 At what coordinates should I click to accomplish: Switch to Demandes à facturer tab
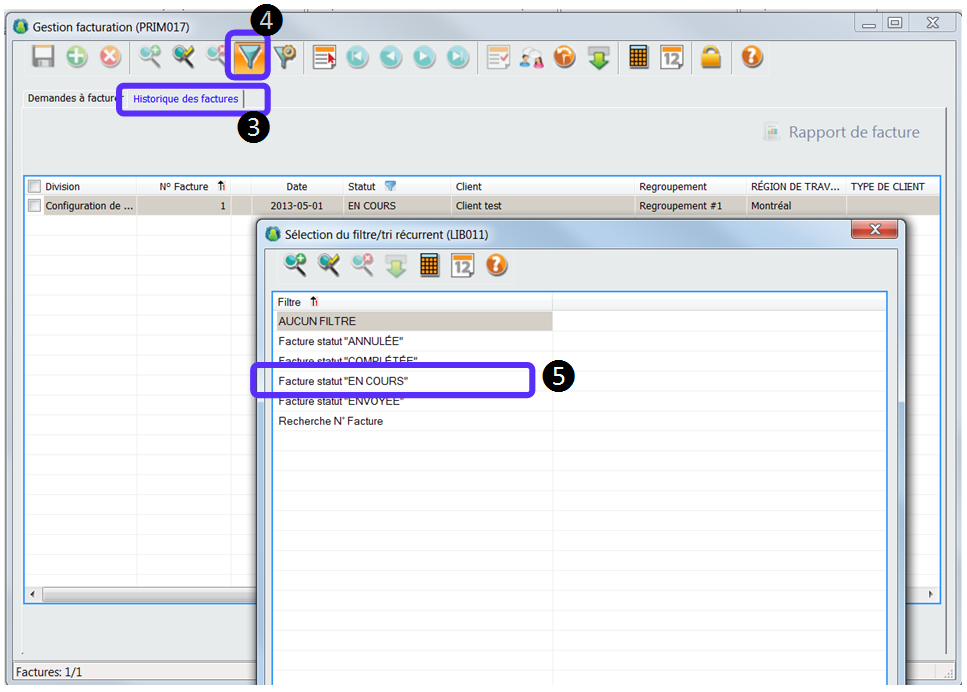pos(70,99)
